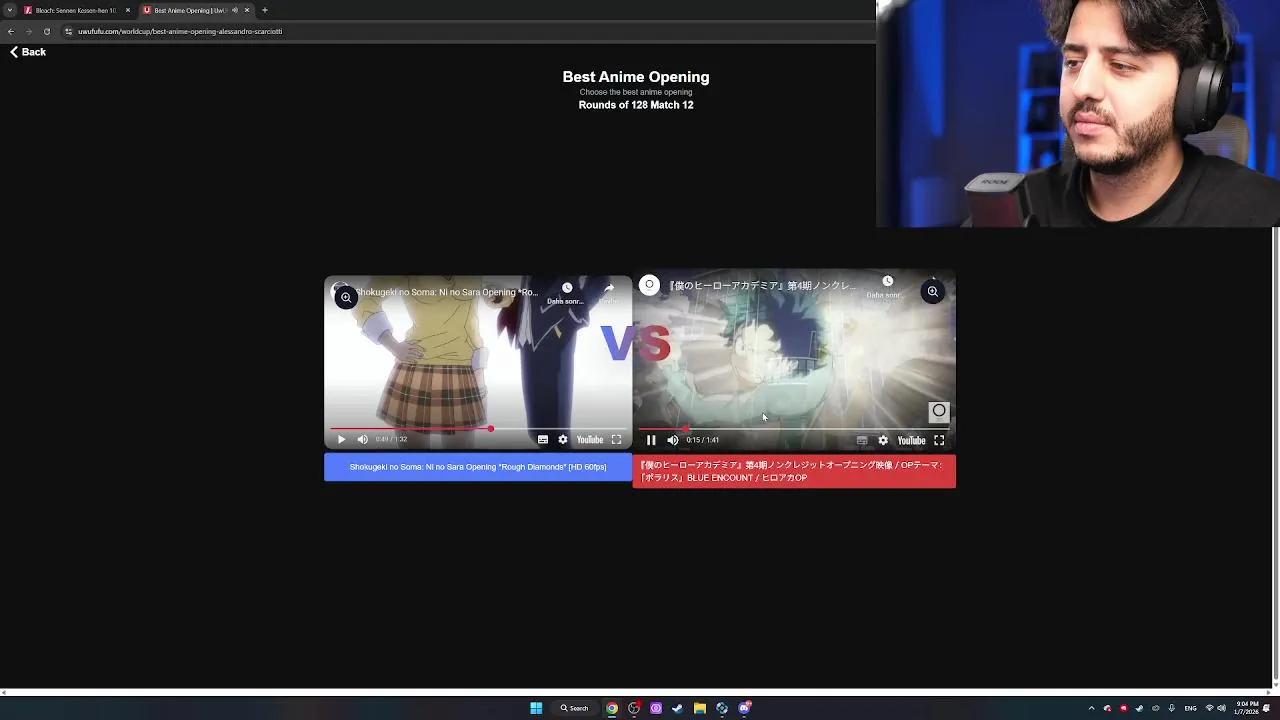The height and width of the screenshot is (720, 1280).
Task: Open settings gear on left video
Action: [x=563, y=439]
